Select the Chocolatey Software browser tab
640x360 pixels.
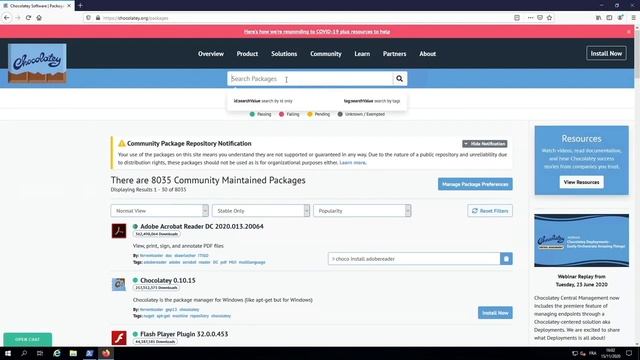[x=37, y=6]
